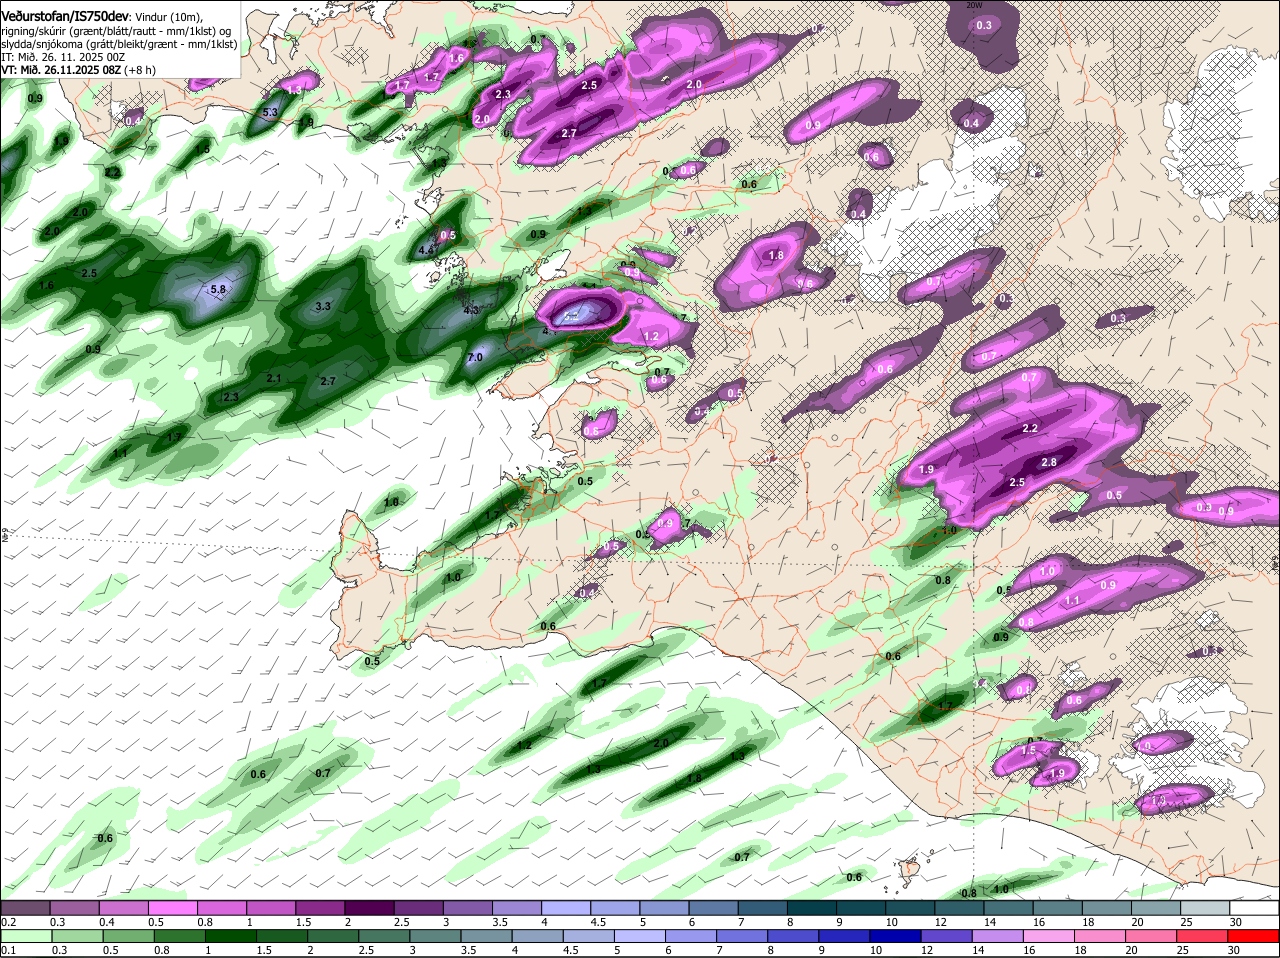This screenshot has width=1280, height=958.
Task: Click the 20W longitude label
Action: (975, 5)
